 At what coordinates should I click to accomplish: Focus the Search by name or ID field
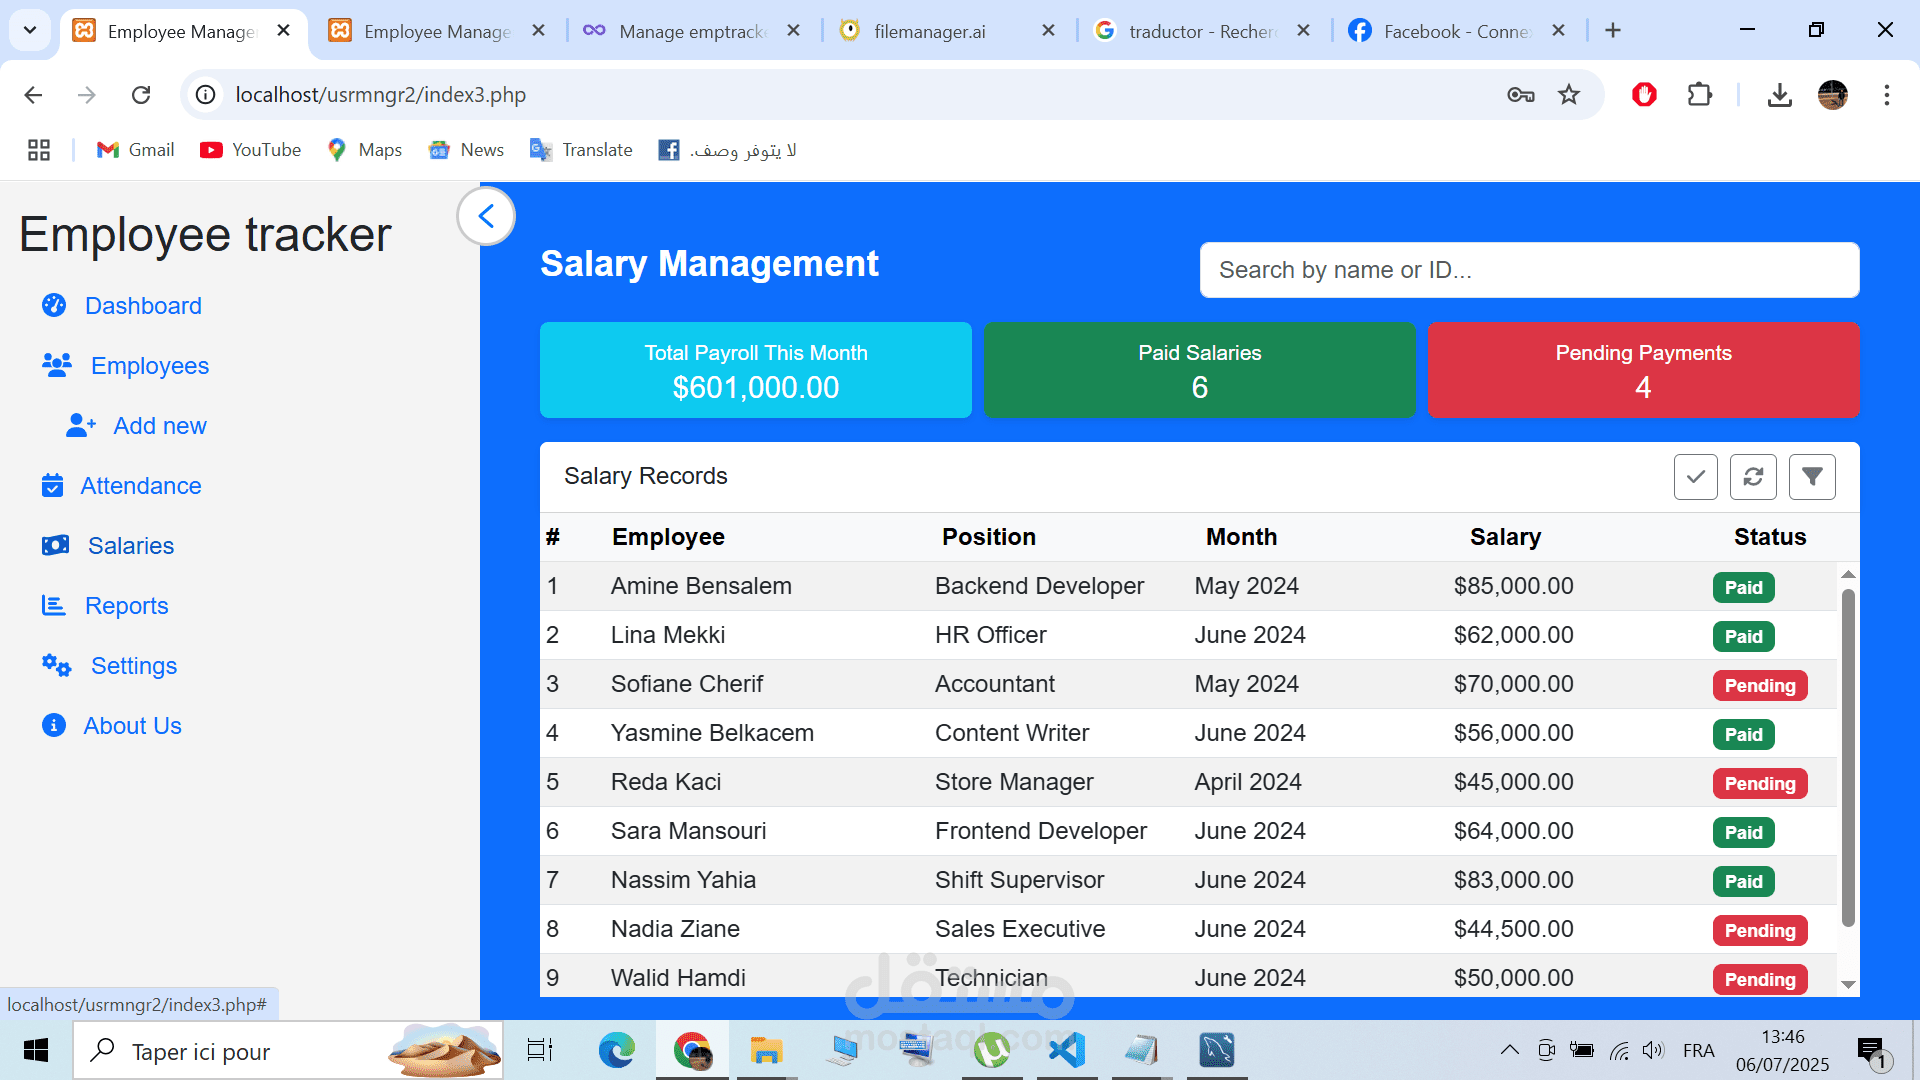1528,270
